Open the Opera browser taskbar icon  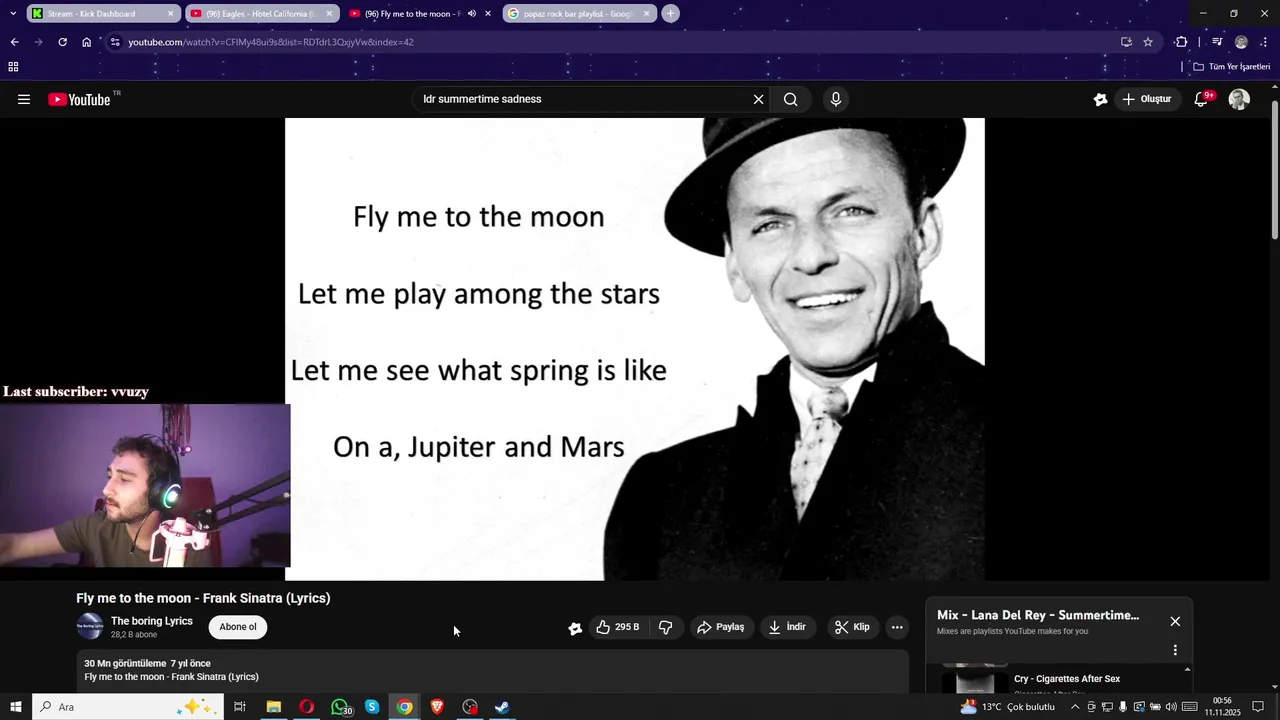(x=306, y=707)
